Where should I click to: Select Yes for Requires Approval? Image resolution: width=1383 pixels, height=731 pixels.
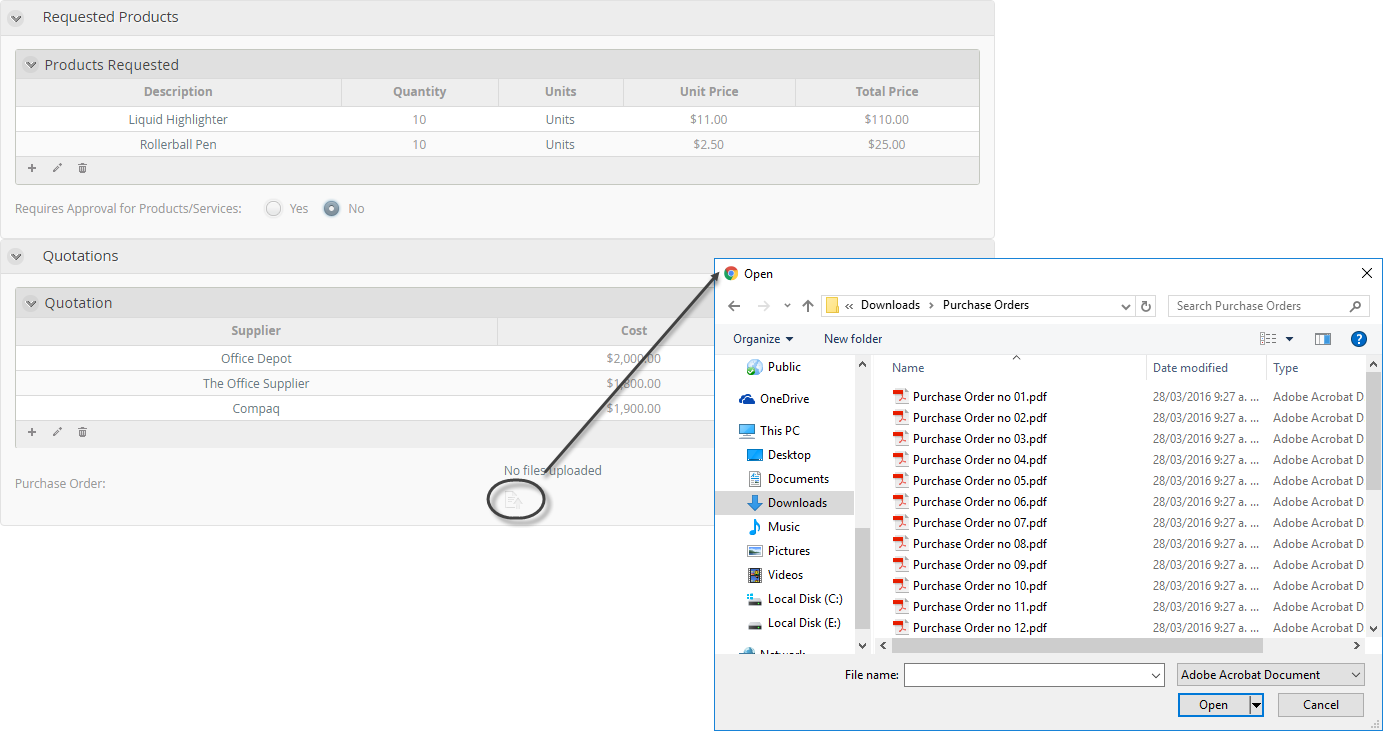point(273,209)
